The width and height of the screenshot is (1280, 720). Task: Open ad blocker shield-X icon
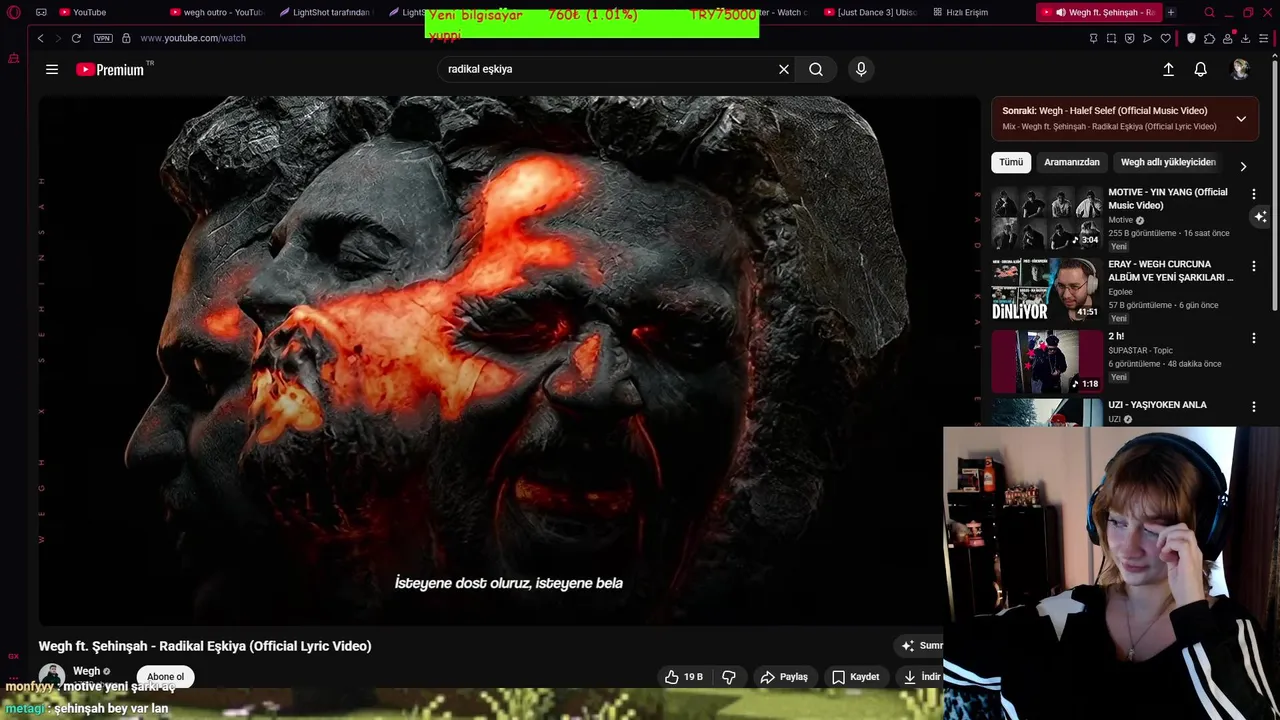pyautogui.click(x=1129, y=38)
